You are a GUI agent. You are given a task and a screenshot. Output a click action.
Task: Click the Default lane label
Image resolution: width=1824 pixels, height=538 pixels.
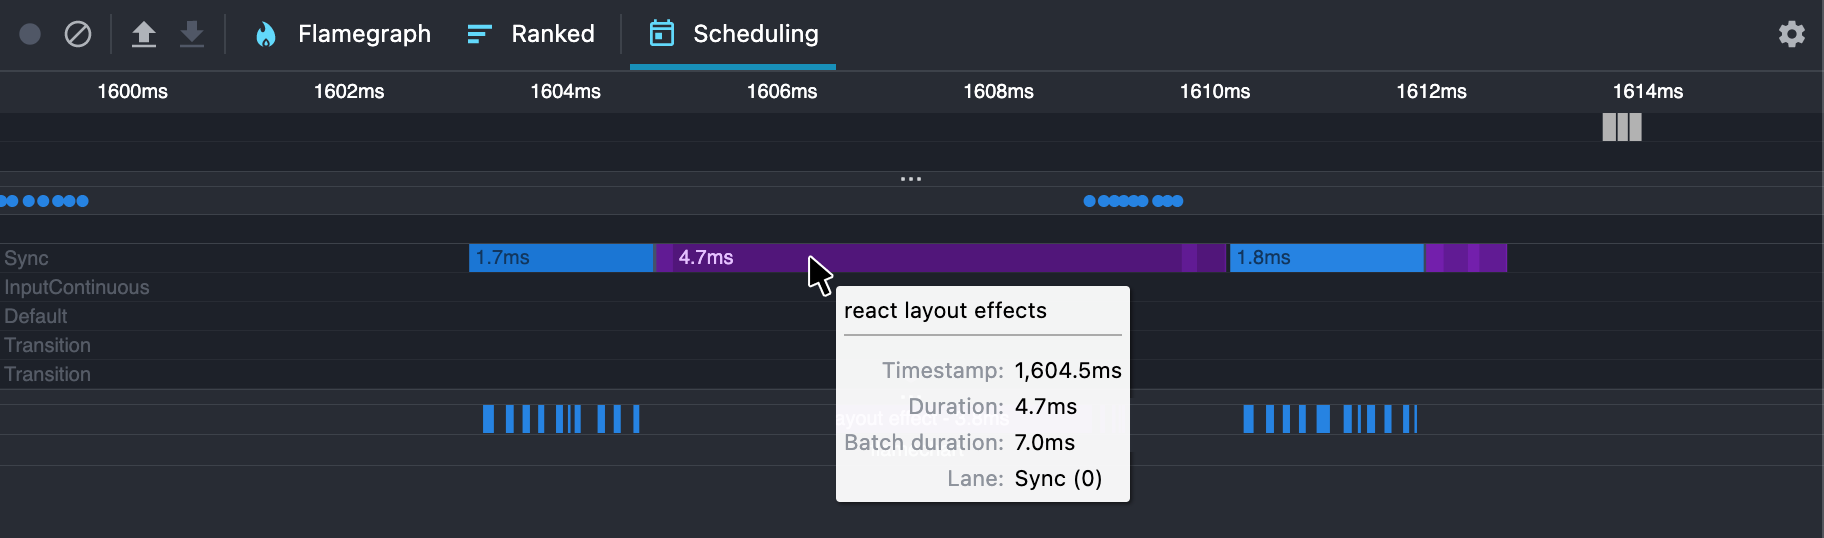pyautogui.click(x=36, y=316)
